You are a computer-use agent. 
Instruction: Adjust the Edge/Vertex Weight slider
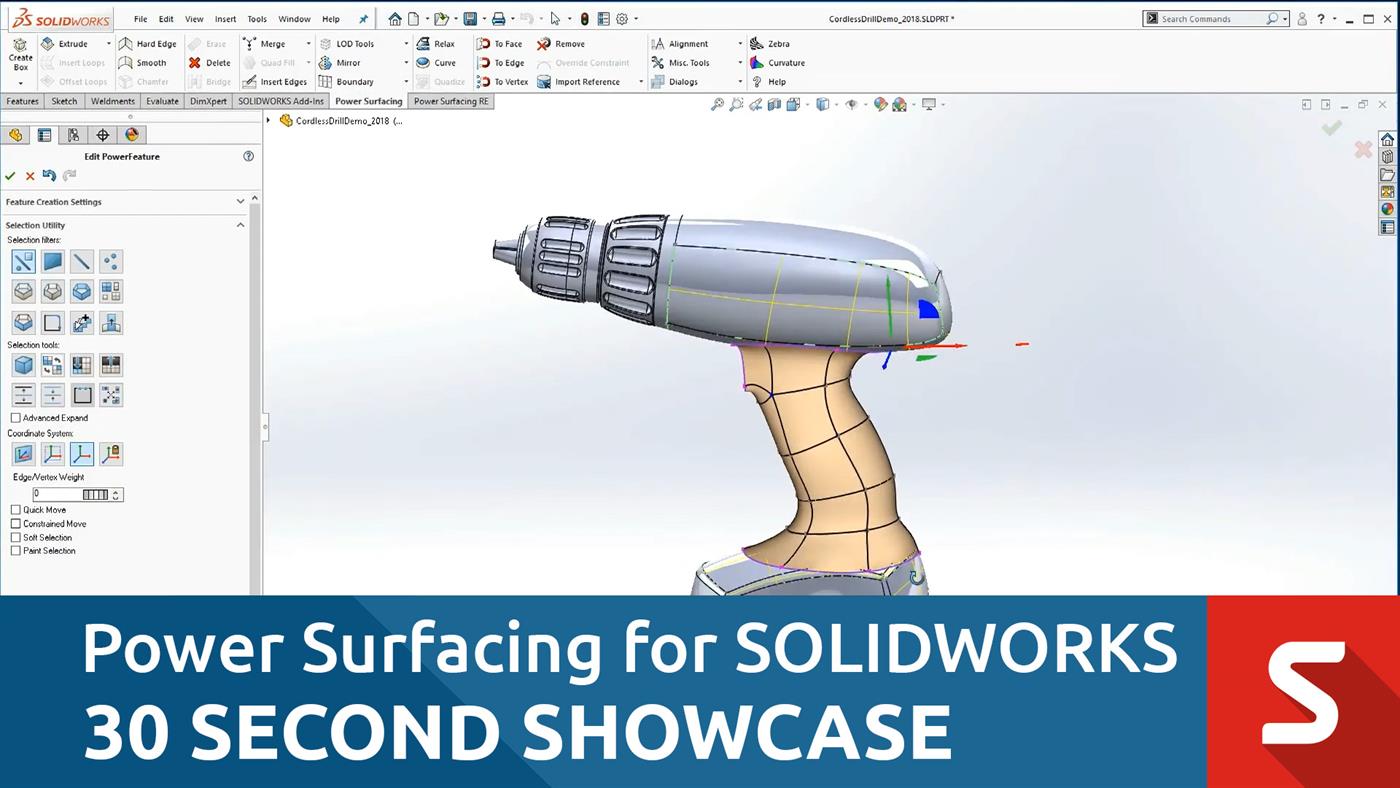click(x=95, y=495)
